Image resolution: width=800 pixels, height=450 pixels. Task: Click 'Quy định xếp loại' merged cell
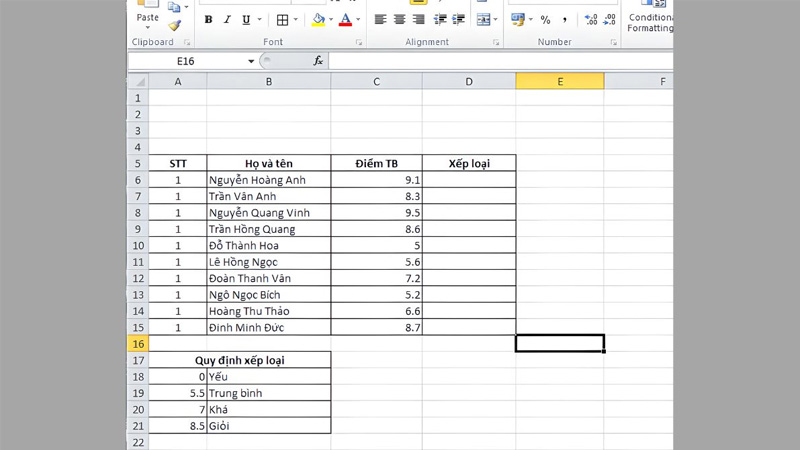[240, 360]
